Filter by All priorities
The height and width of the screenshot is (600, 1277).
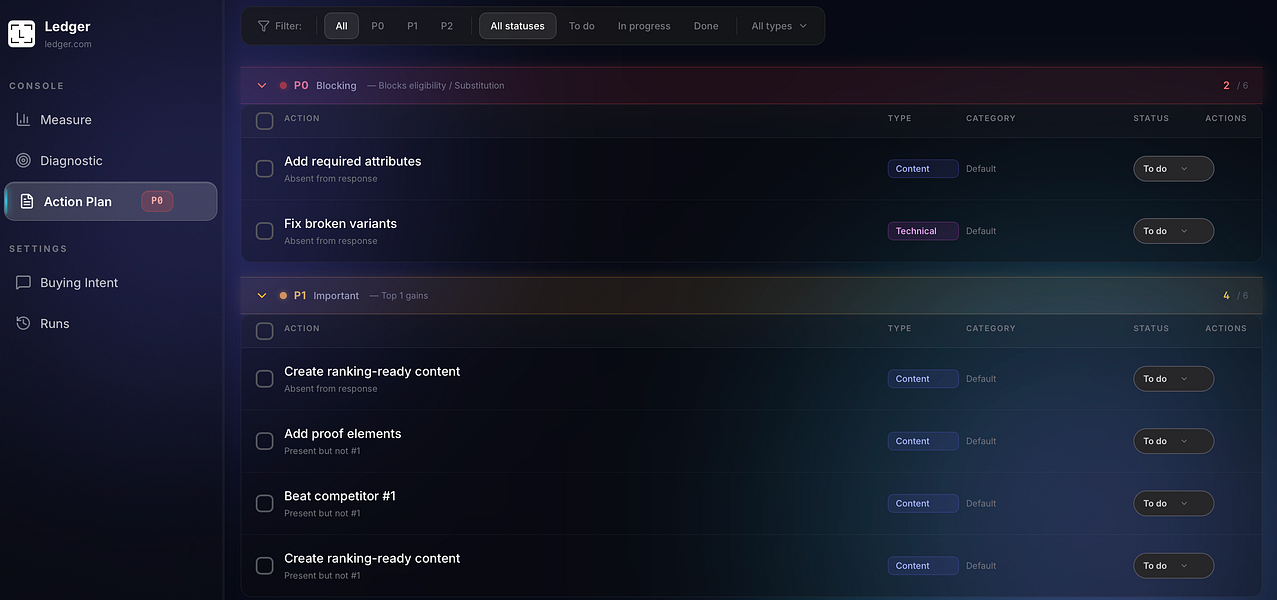click(341, 26)
